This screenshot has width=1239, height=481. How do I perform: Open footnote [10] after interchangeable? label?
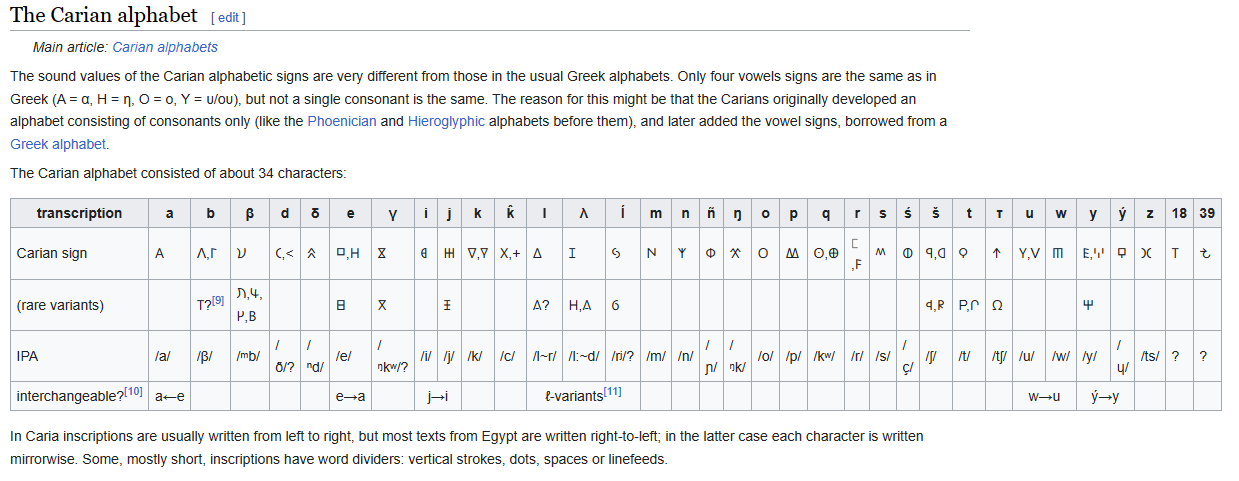tap(134, 391)
